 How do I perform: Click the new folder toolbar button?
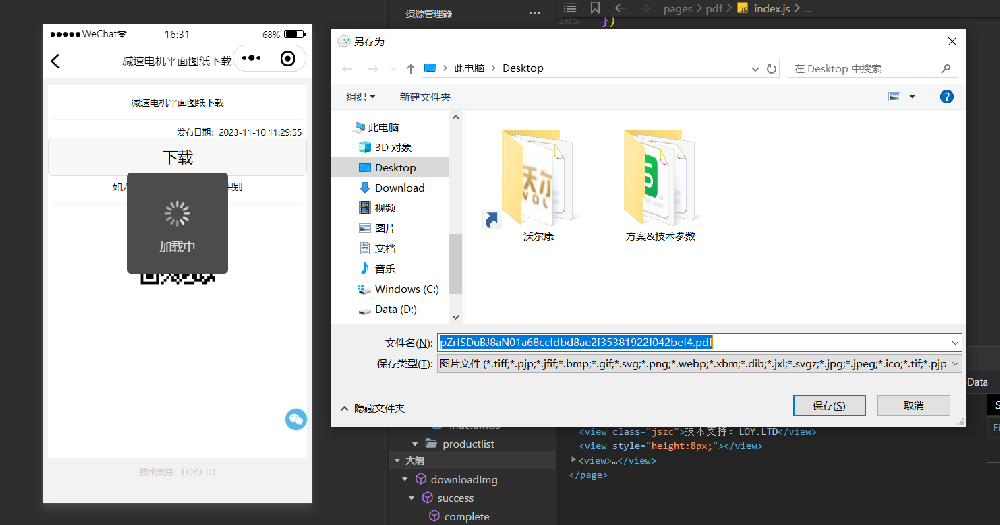coord(425,97)
